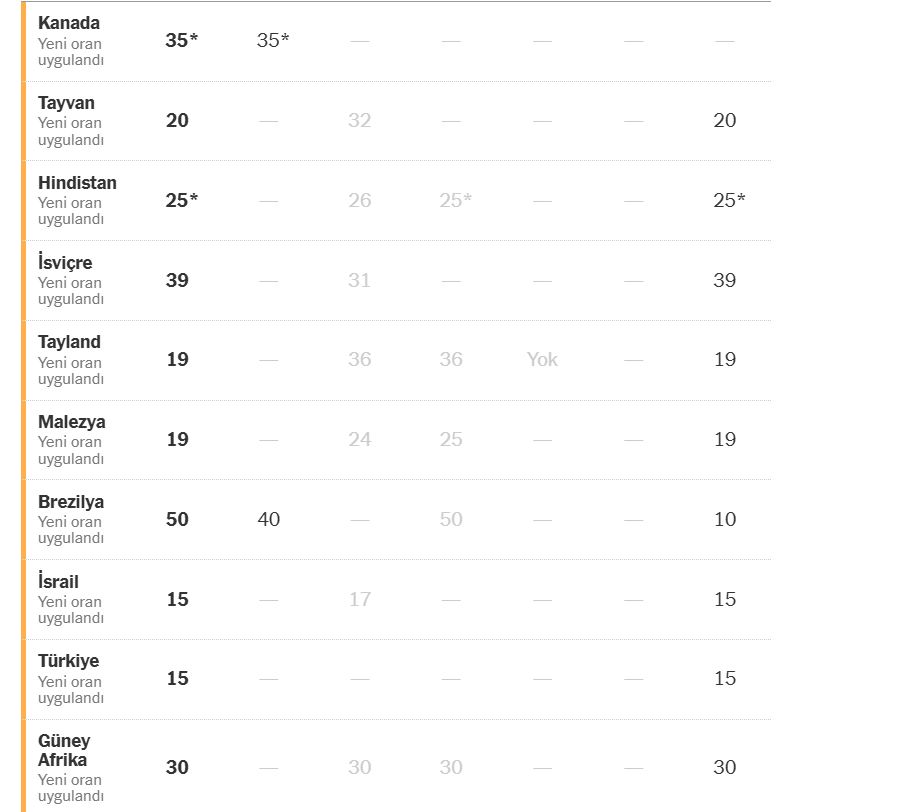Select the Malezya row heading
This screenshot has width=922, height=812.
coord(71,422)
